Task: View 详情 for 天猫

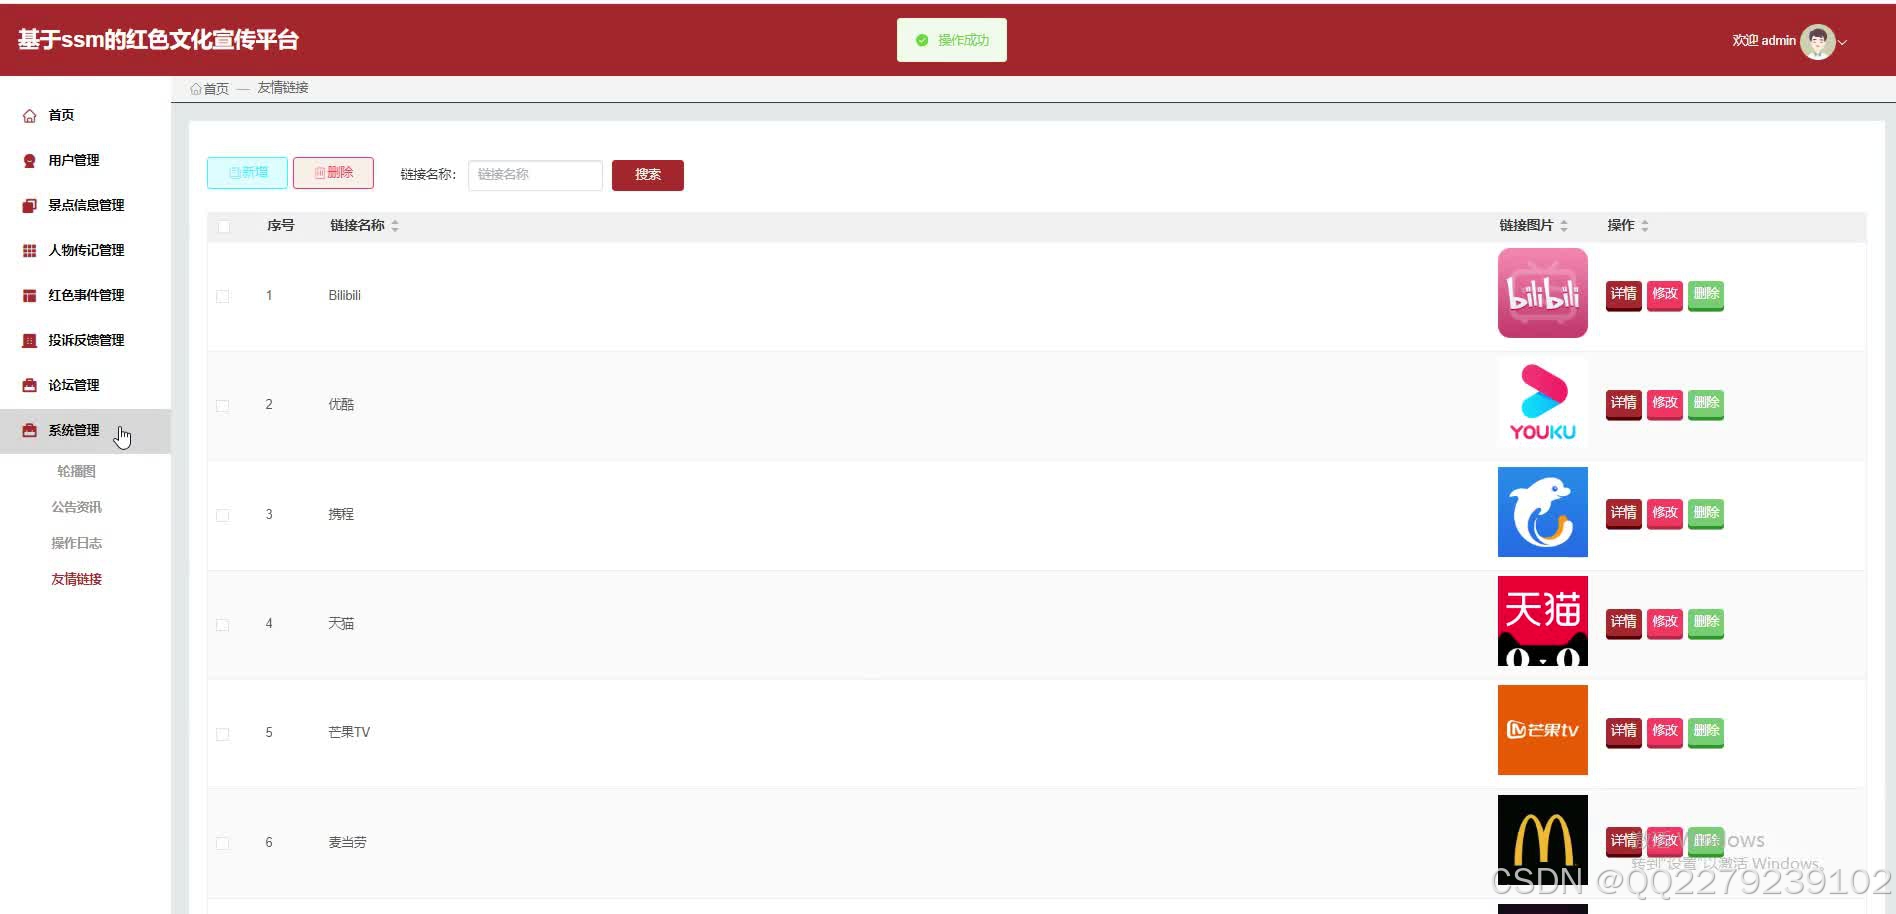Action: (x=1623, y=622)
